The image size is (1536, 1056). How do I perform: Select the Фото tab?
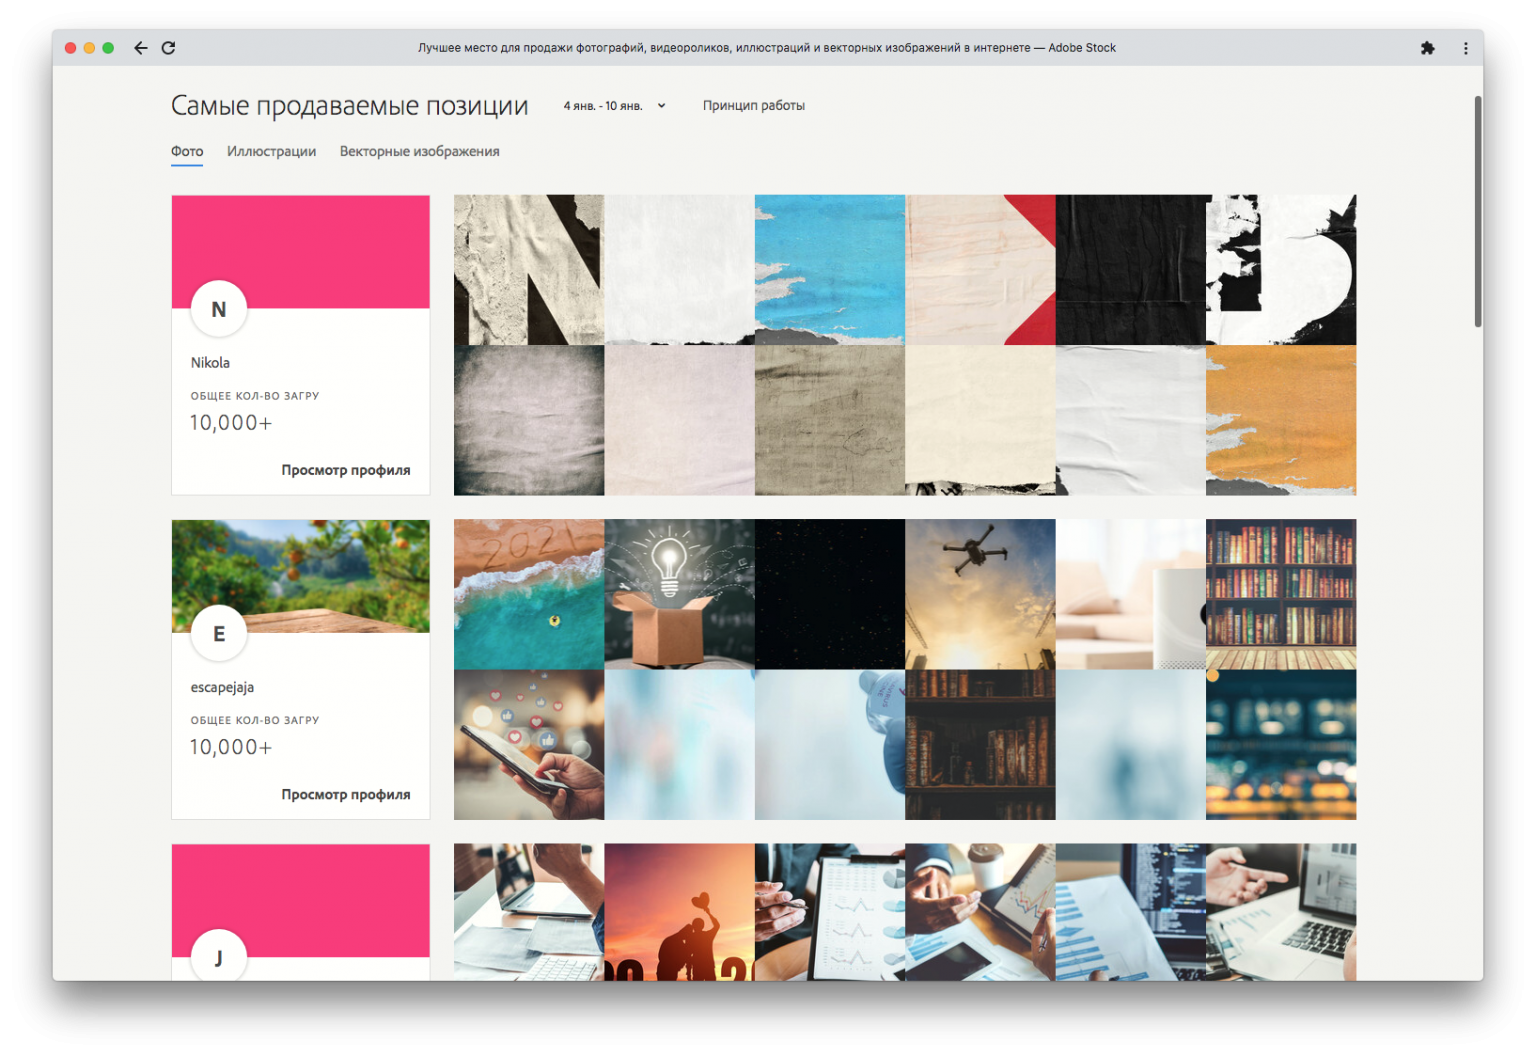(x=187, y=152)
